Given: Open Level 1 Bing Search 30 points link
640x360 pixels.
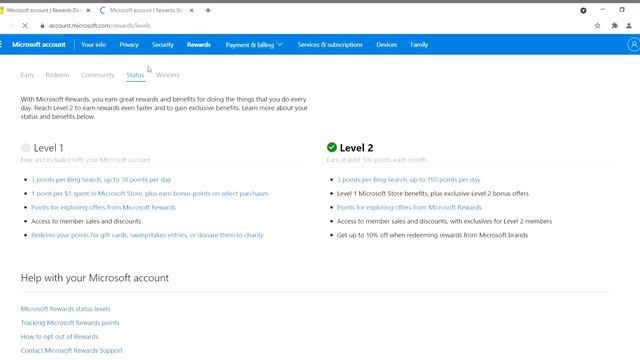Looking at the screenshot, I should coord(101,180).
